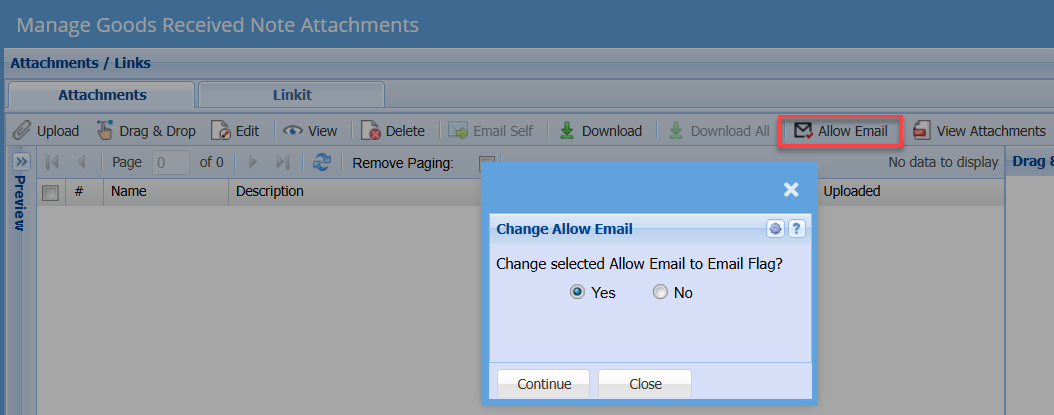Click the Upload paperclip icon
This screenshot has height=415, width=1054.
click(21, 131)
